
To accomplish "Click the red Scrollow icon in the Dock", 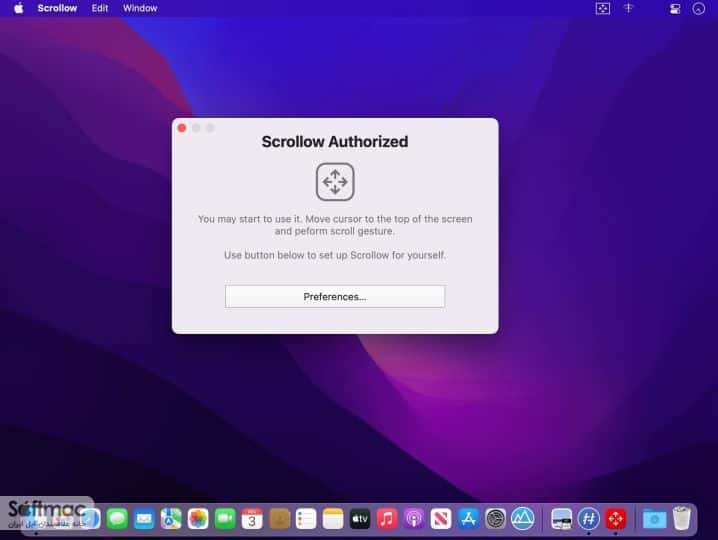I will point(615,519).
